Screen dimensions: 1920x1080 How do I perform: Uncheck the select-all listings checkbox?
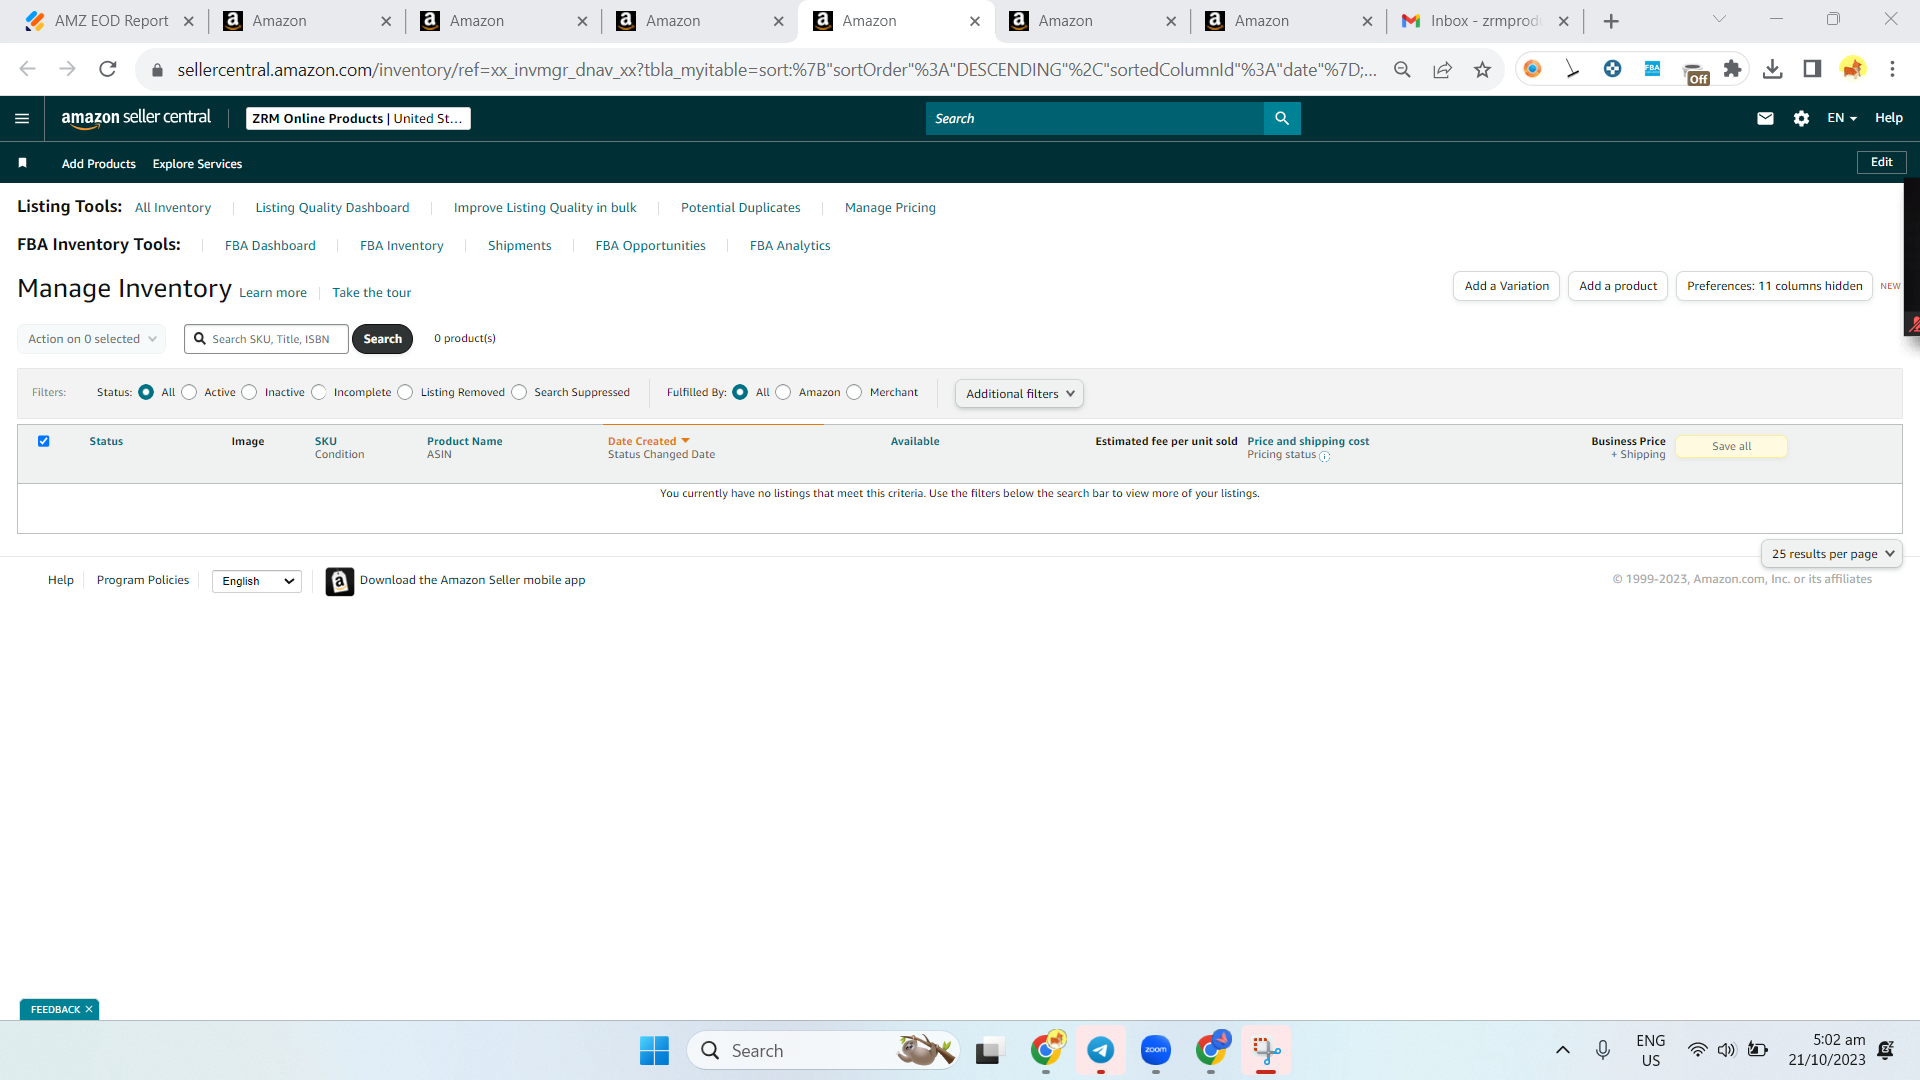click(x=44, y=441)
